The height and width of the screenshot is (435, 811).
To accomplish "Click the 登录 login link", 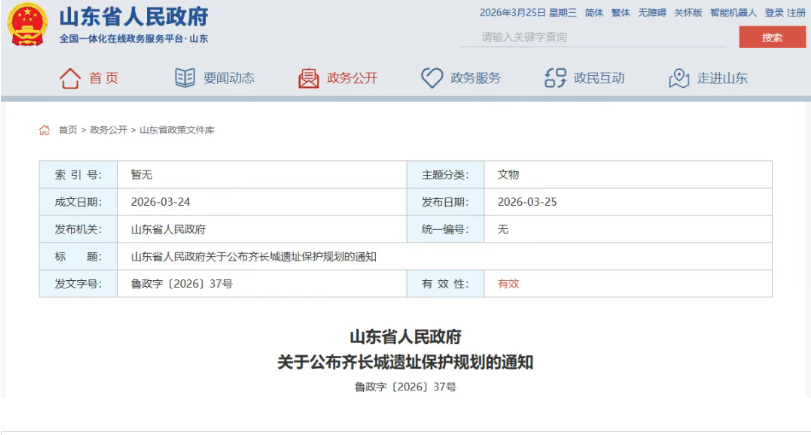I will click(774, 13).
